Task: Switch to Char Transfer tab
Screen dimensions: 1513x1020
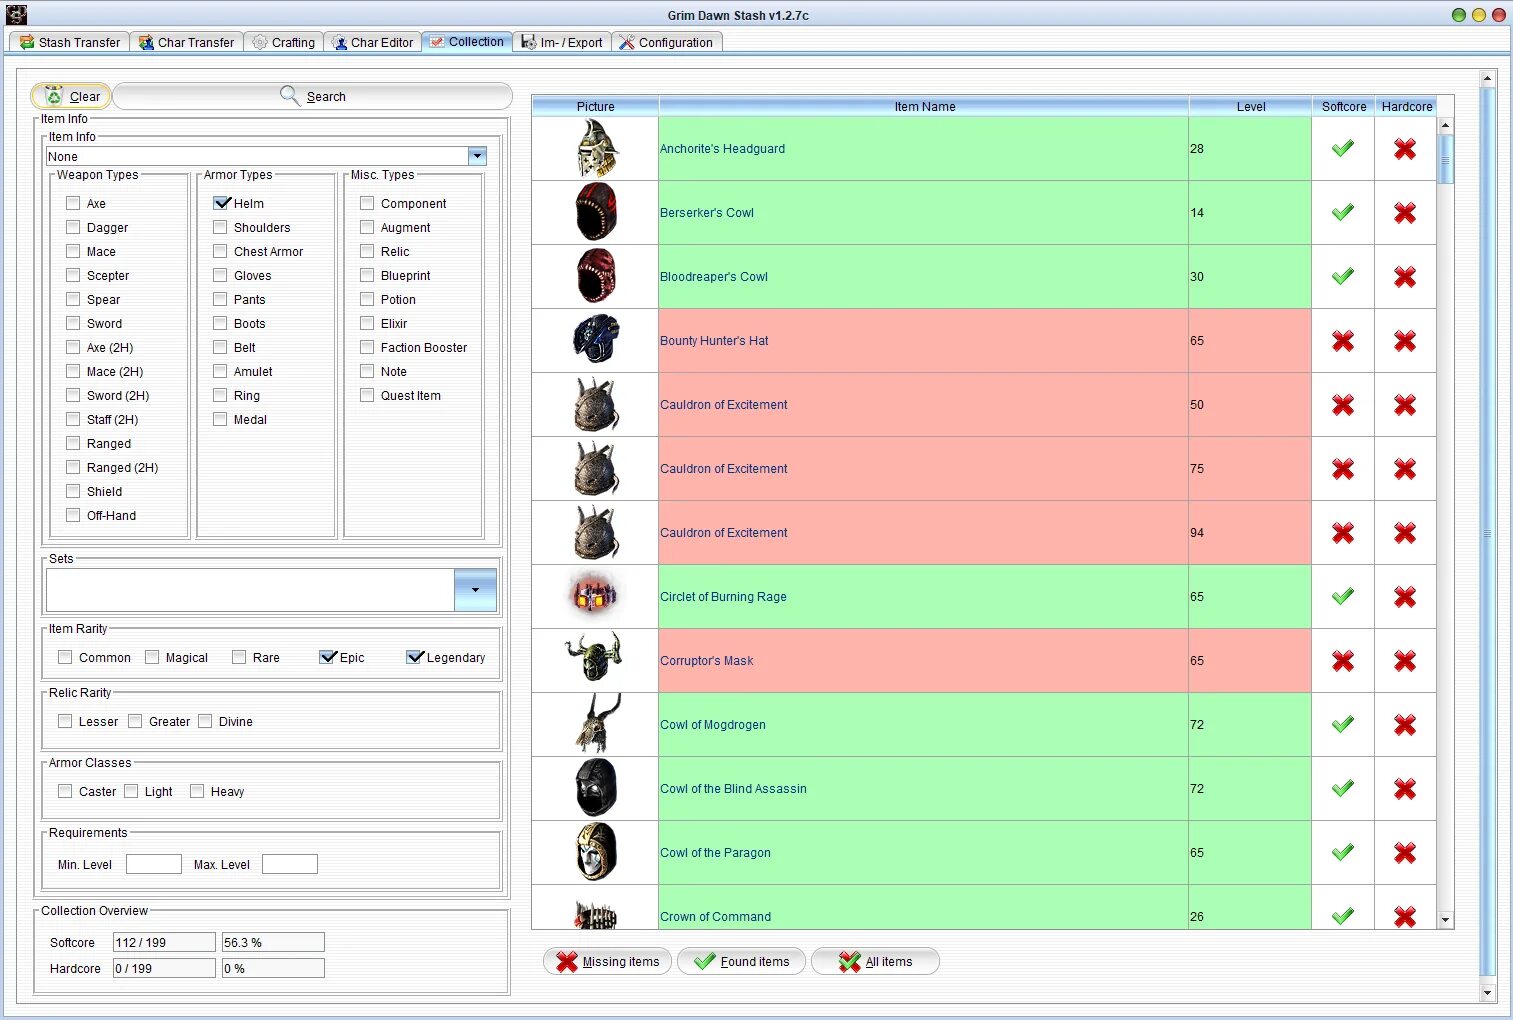Action: point(186,42)
